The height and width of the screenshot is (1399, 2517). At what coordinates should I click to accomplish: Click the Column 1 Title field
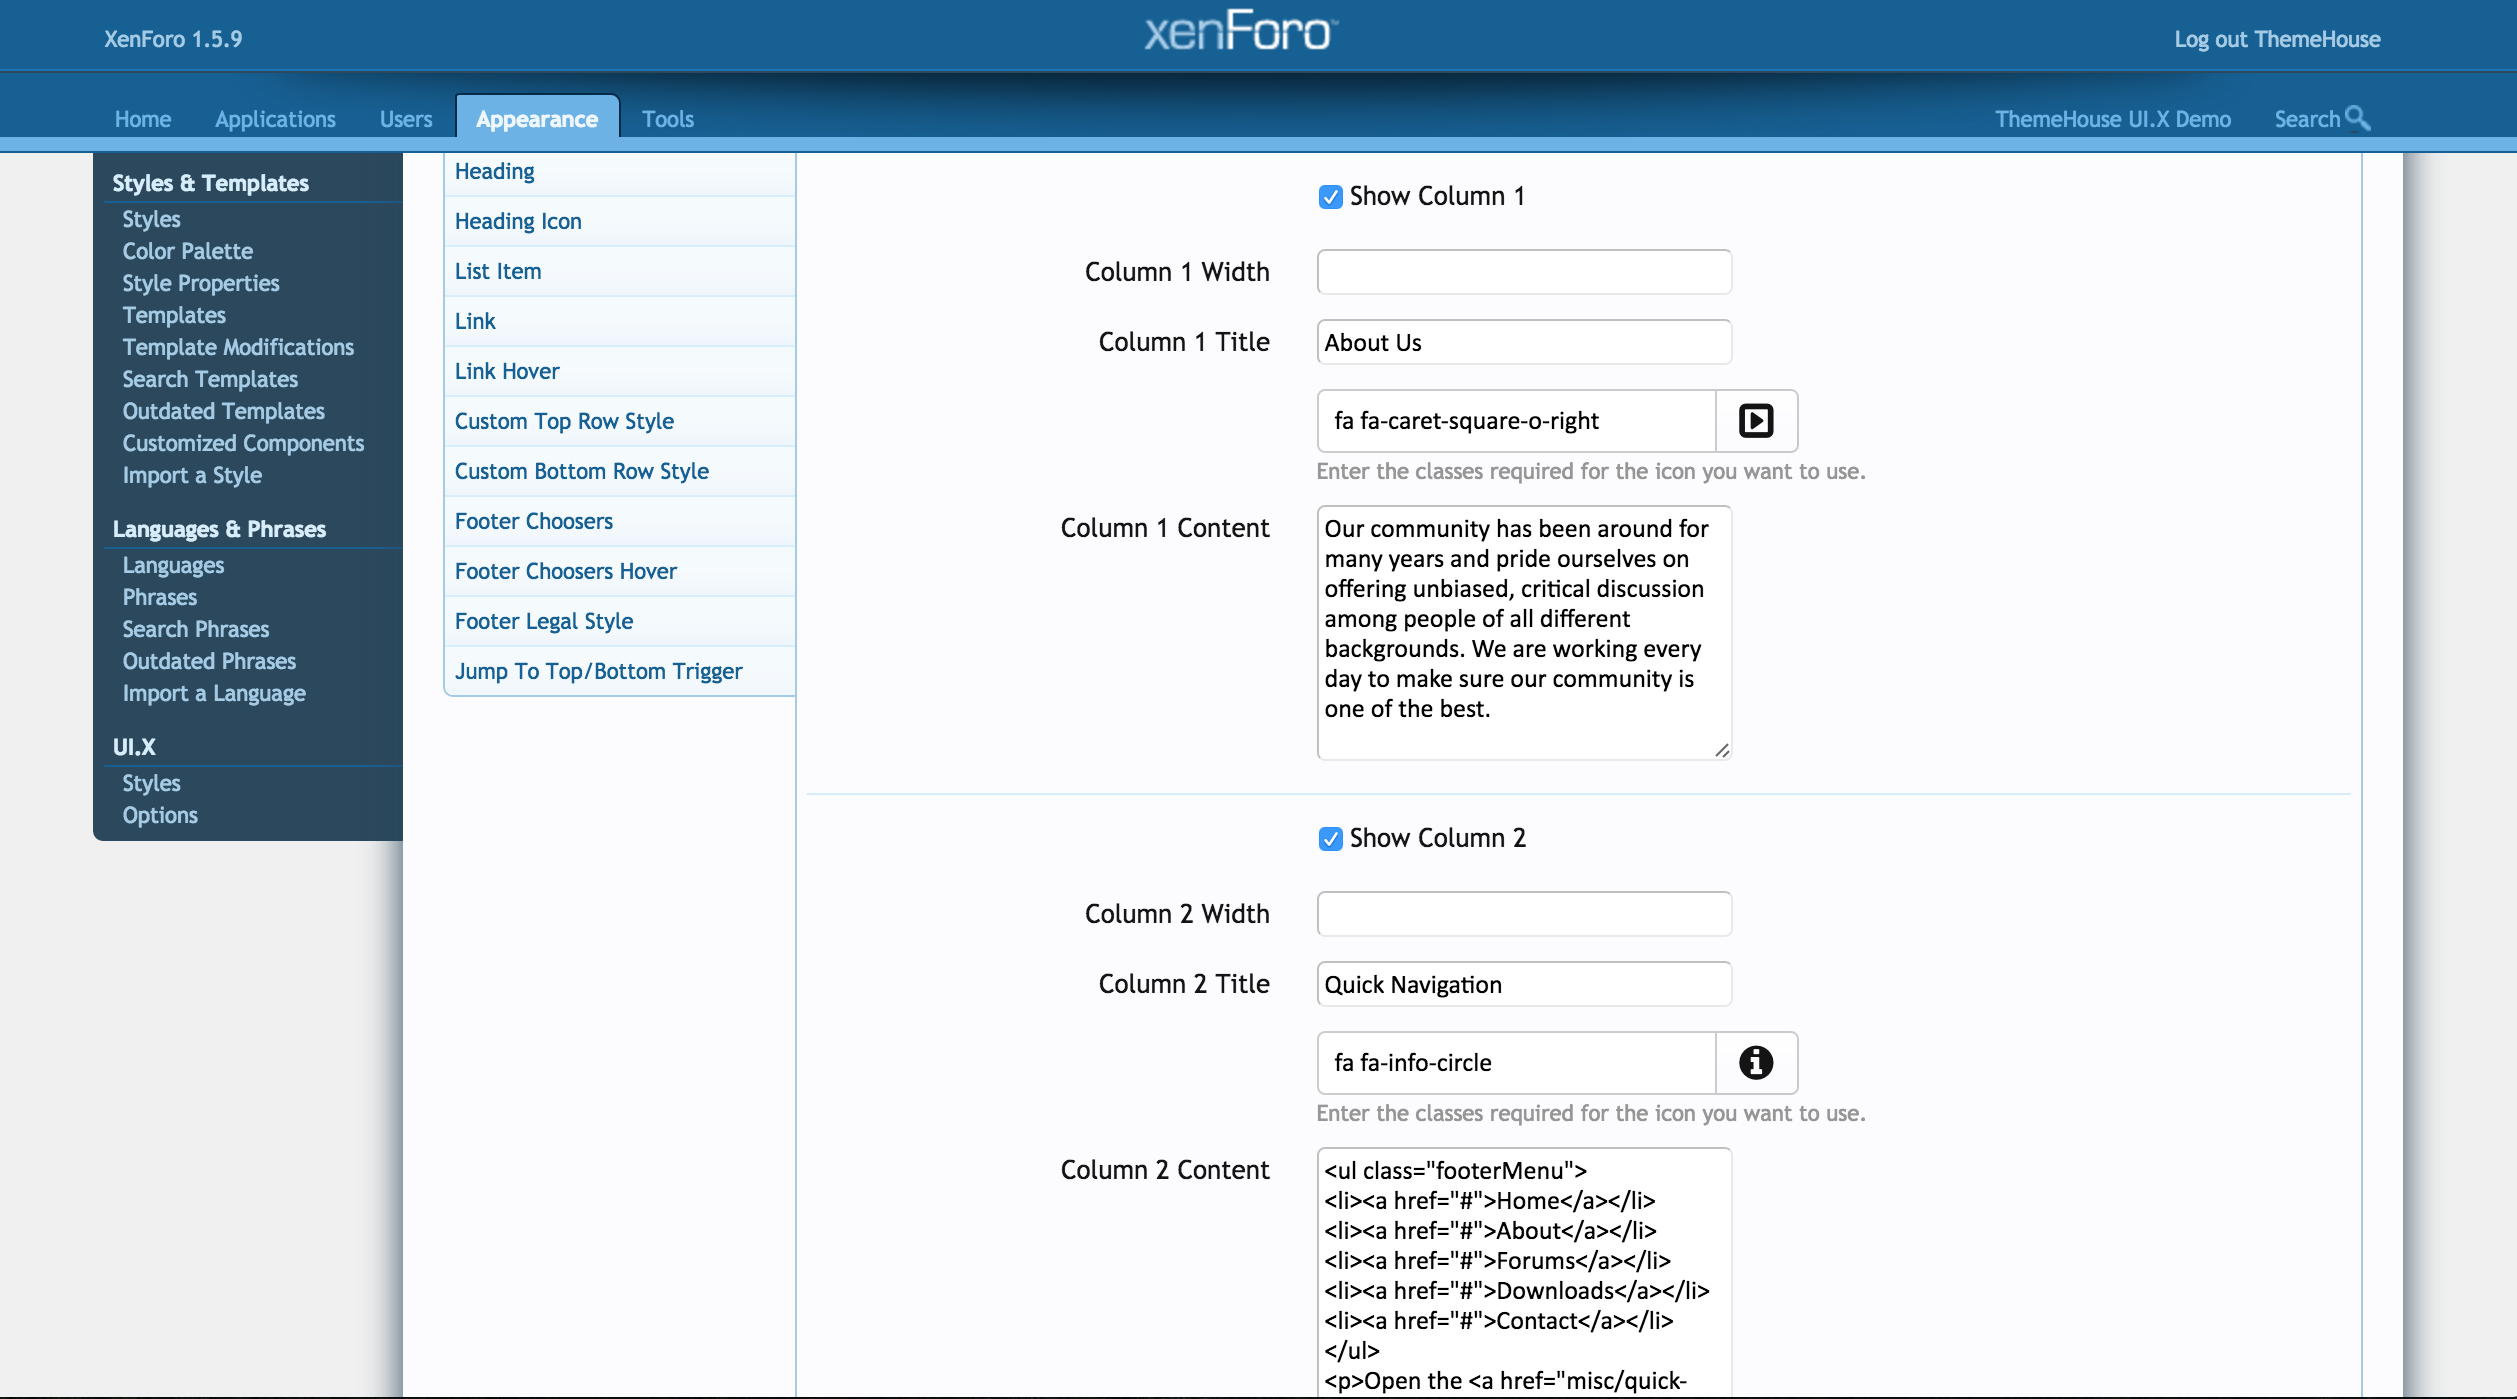(1524, 342)
